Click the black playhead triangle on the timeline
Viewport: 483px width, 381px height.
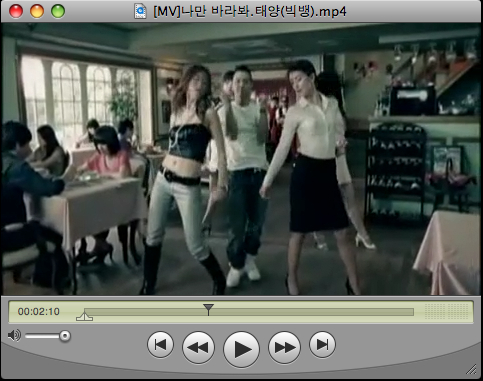(208, 309)
